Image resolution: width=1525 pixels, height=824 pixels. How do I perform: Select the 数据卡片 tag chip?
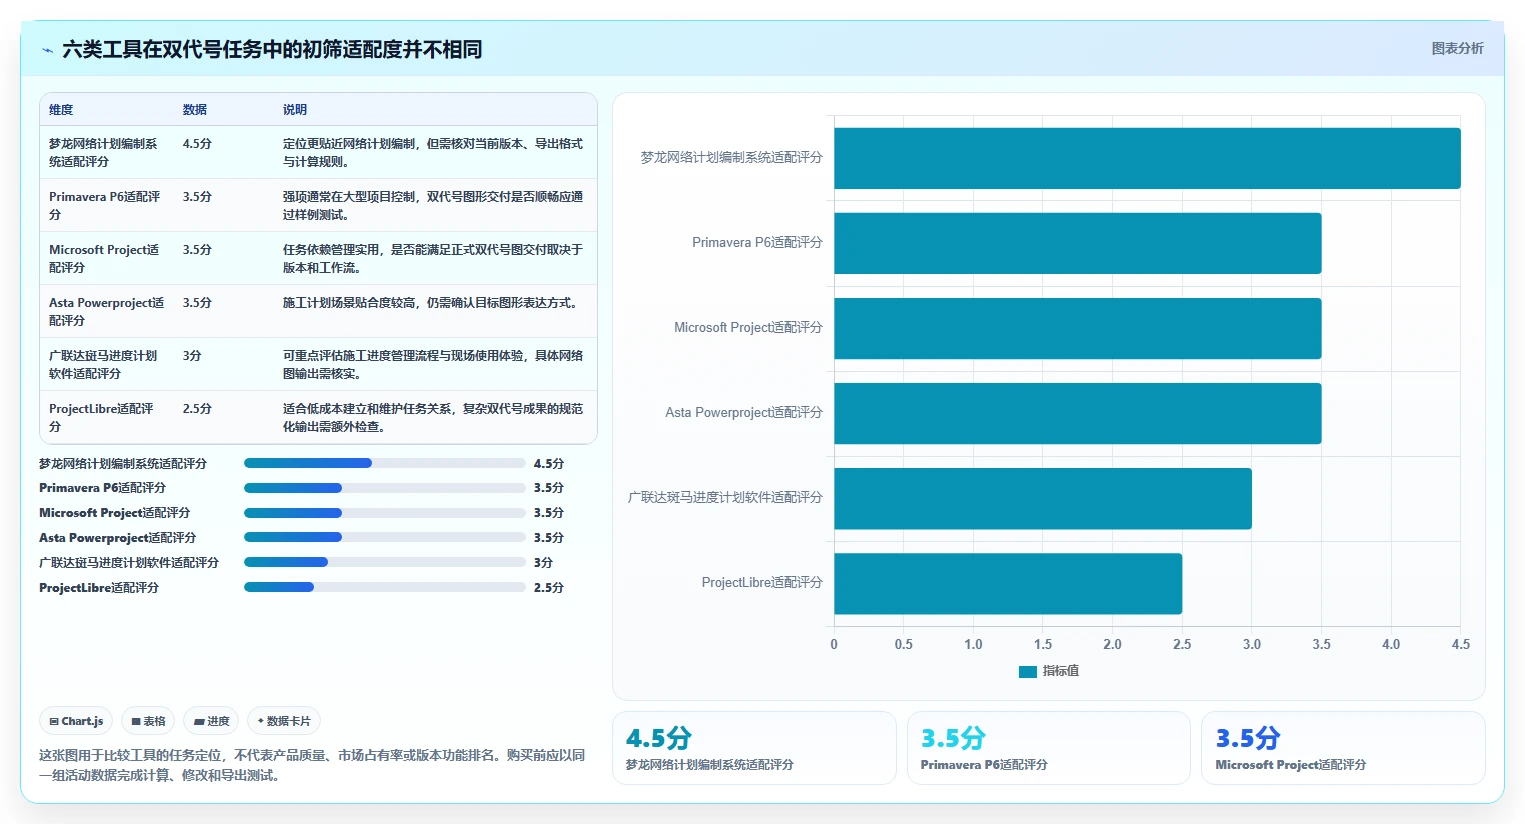[284, 721]
